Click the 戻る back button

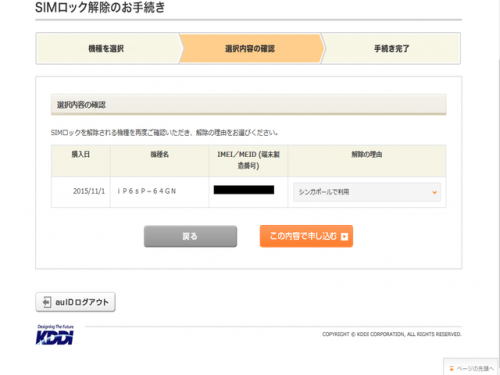pos(190,236)
